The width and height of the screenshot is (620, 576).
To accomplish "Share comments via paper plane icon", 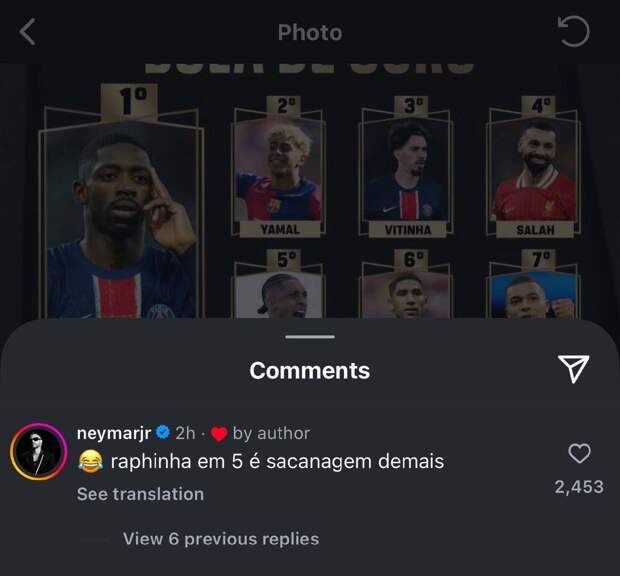I will pos(573,369).
